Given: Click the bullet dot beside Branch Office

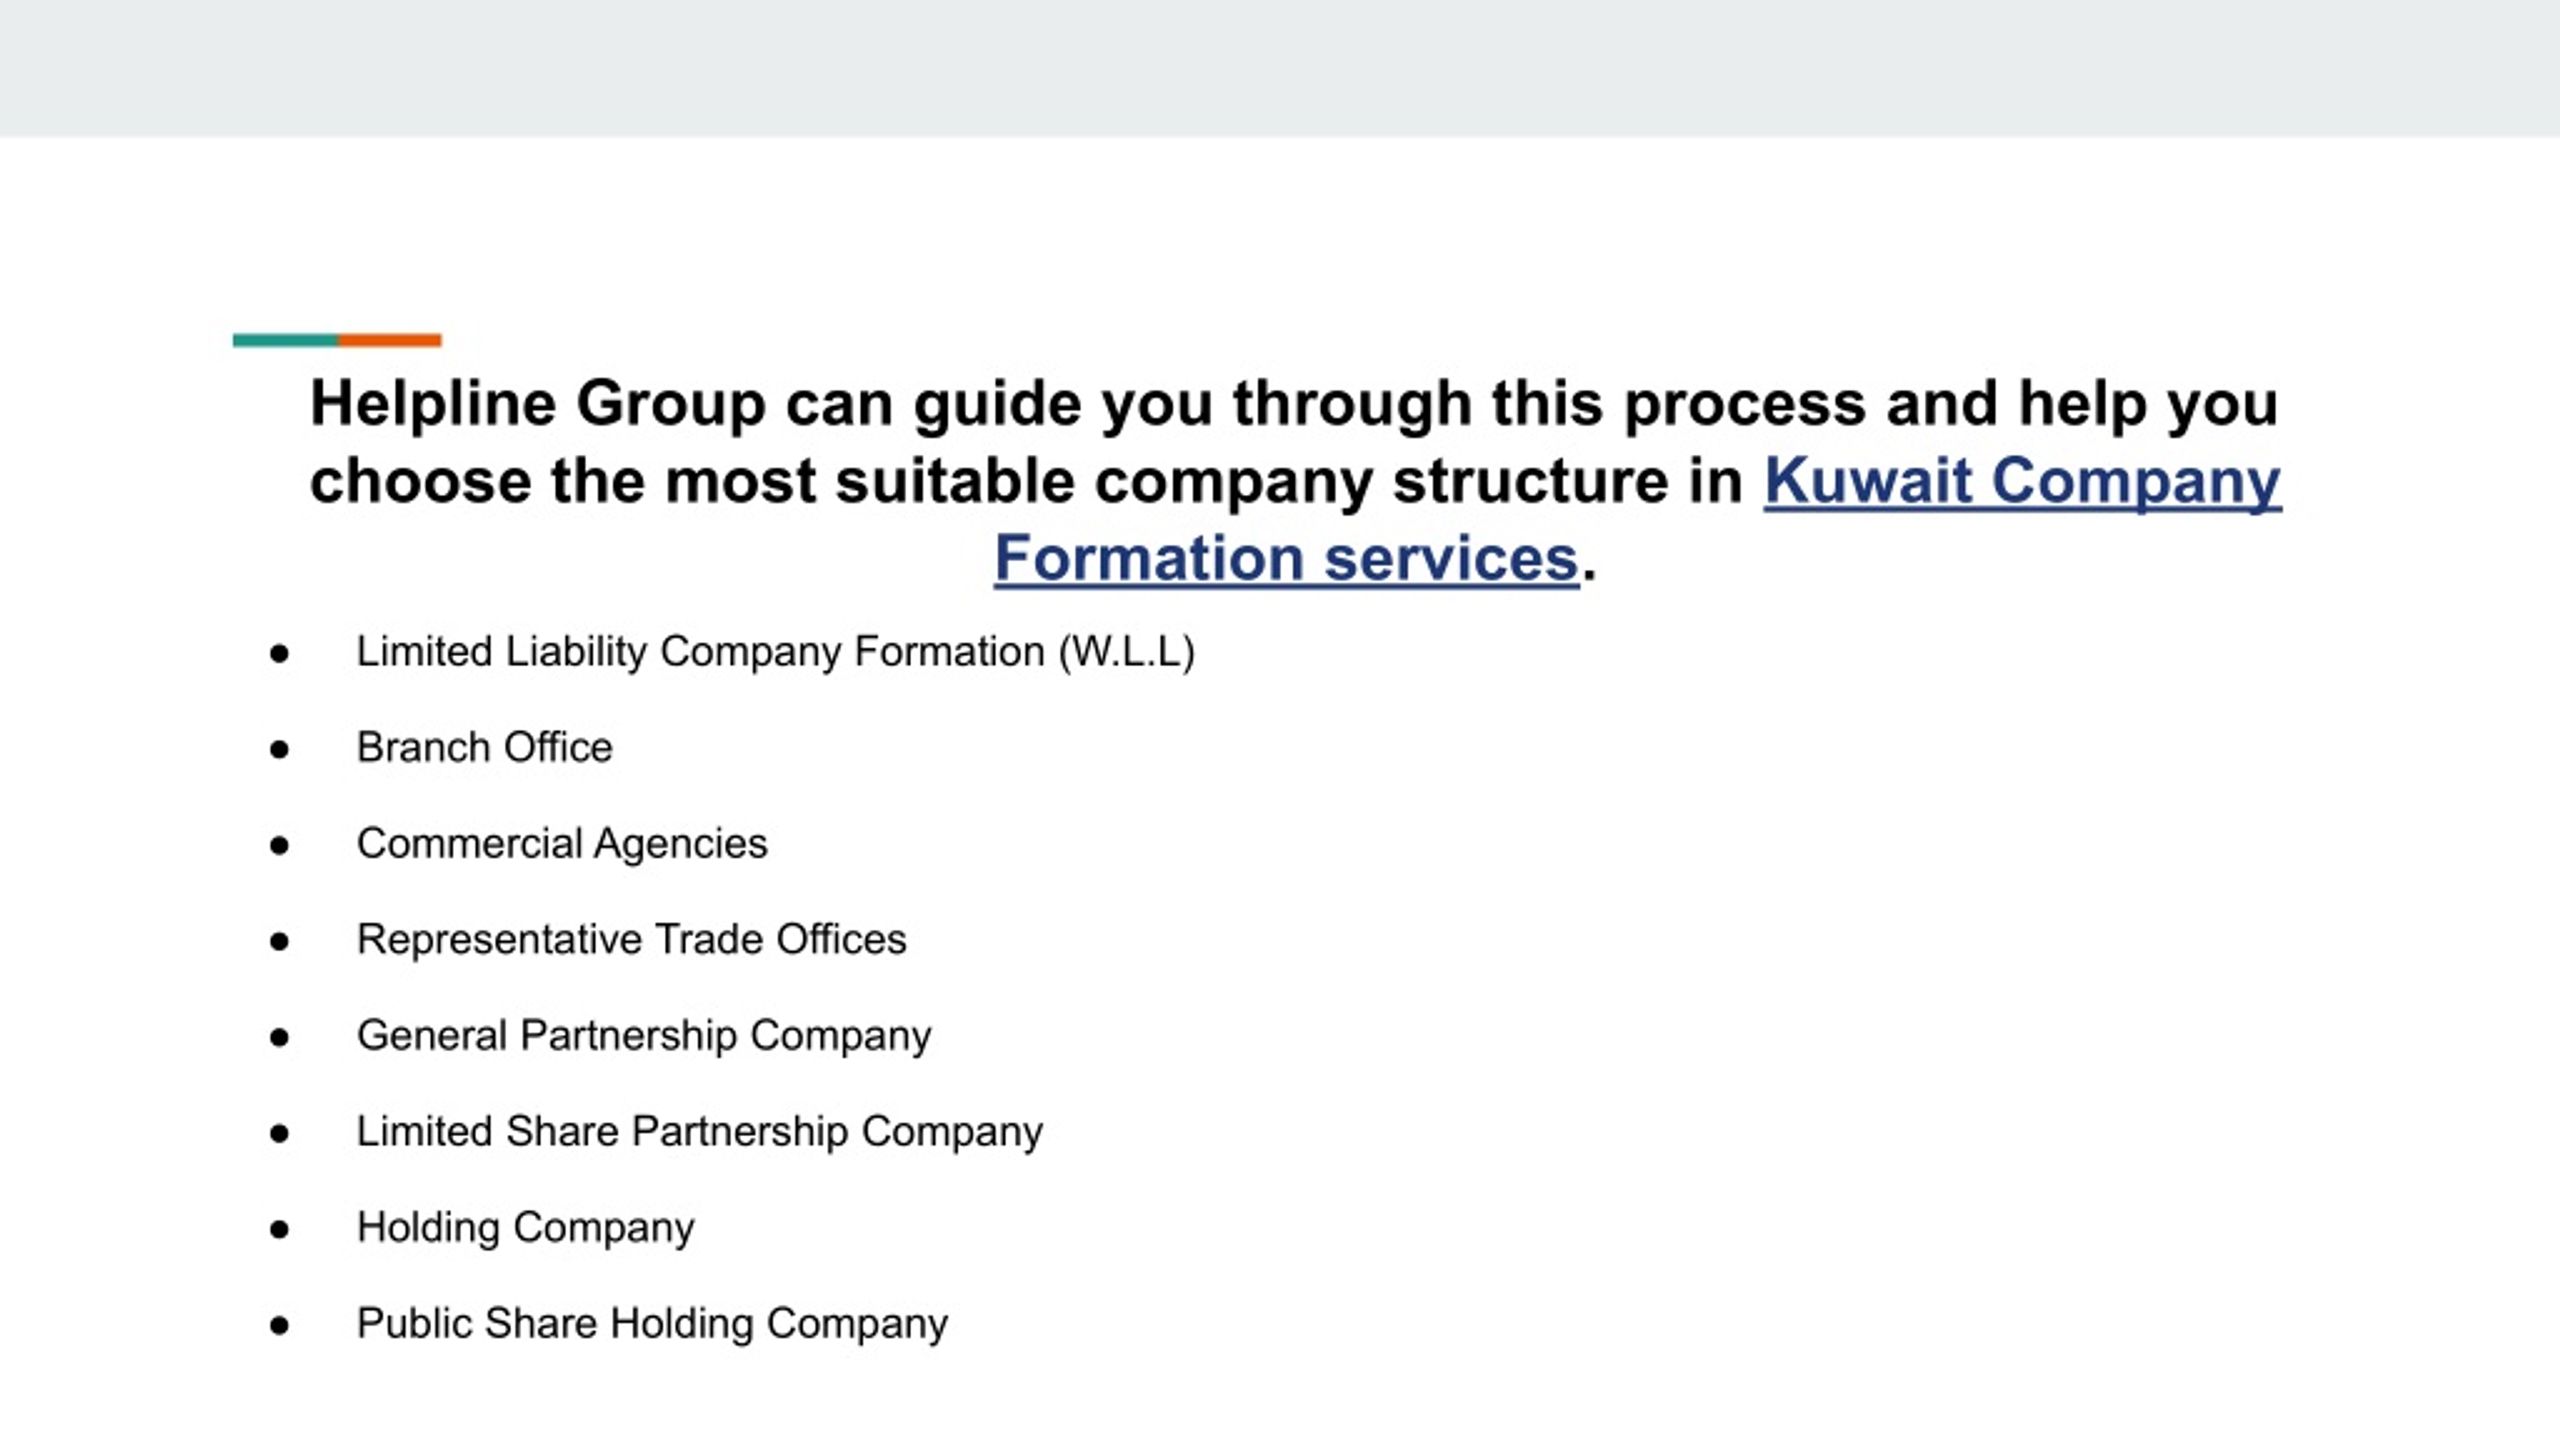Looking at the screenshot, I should [279, 748].
